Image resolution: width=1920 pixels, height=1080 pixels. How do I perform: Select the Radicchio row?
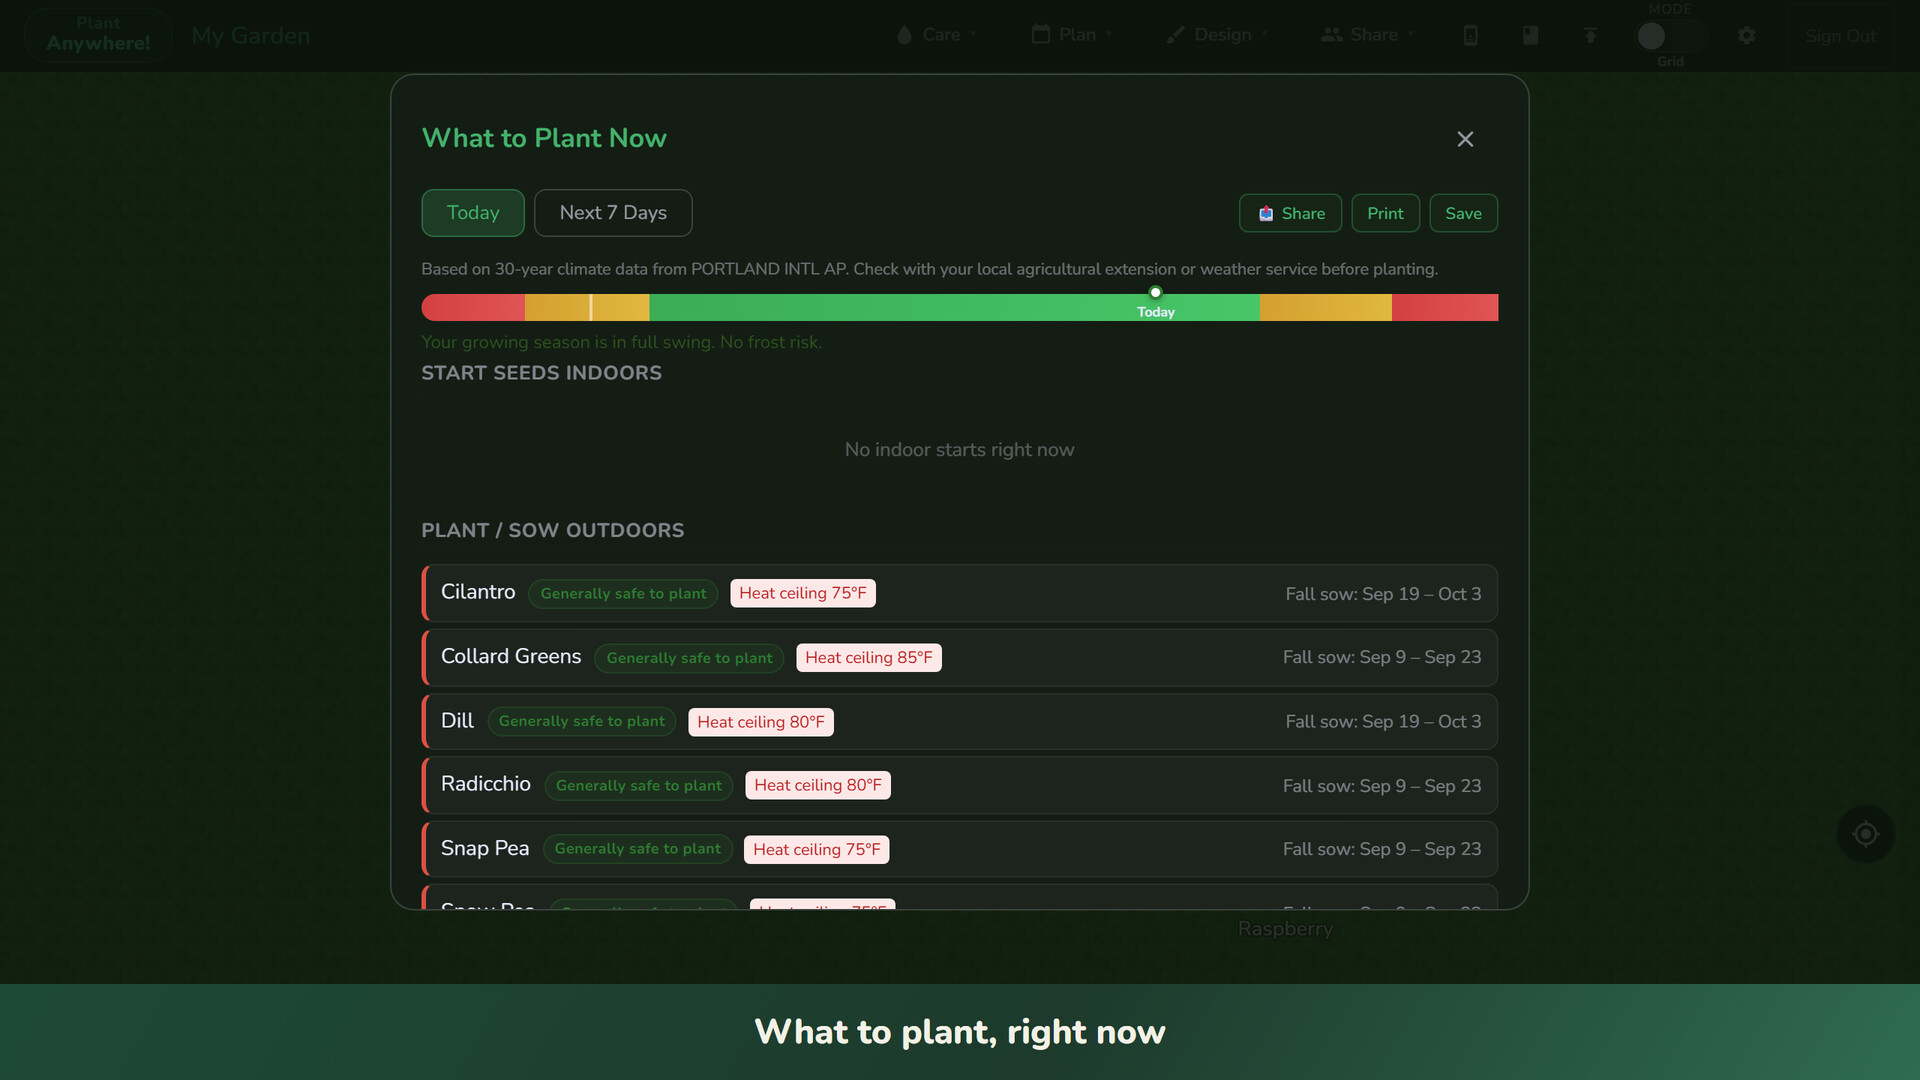click(x=960, y=785)
